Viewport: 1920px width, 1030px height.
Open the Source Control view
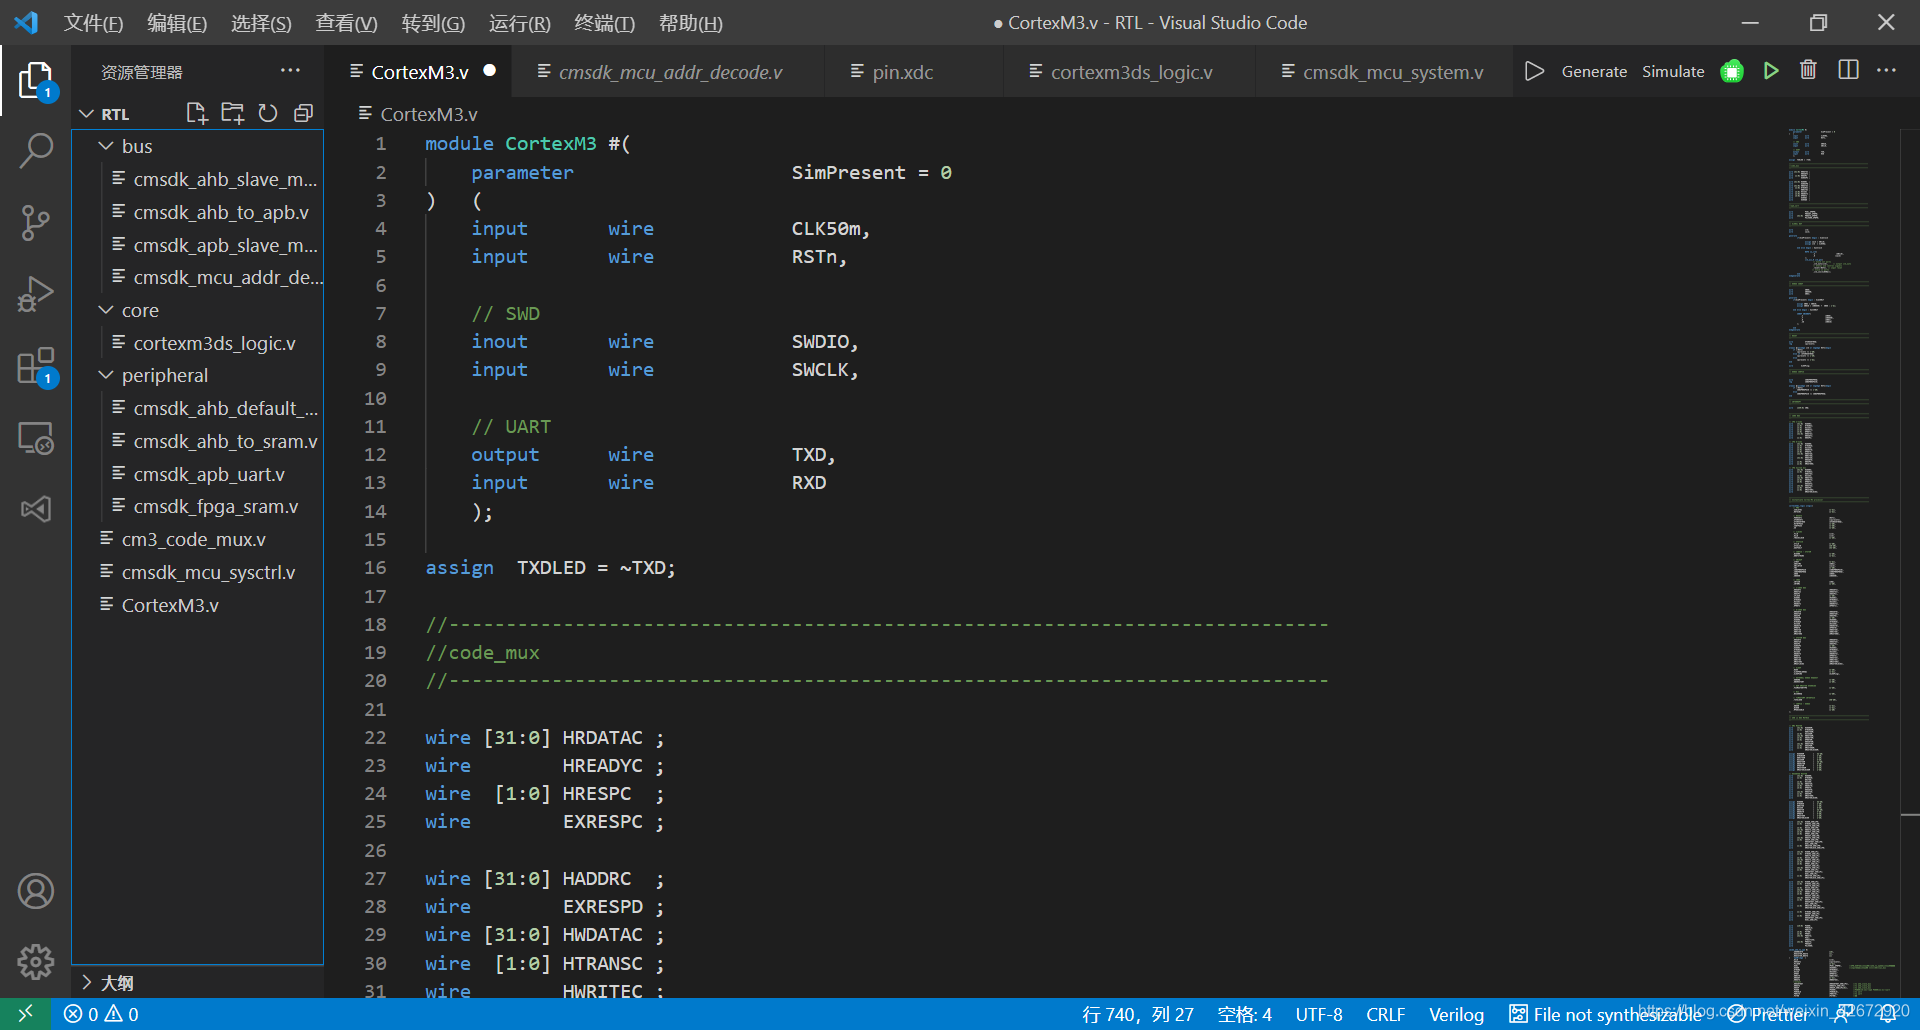[x=36, y=222]
